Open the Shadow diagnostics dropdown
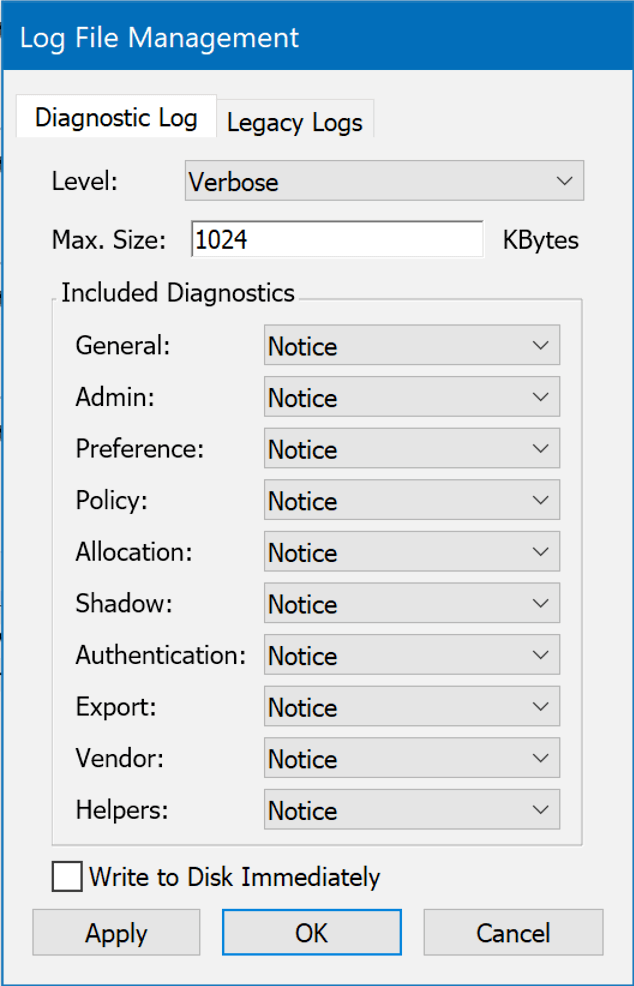Viewport: 634px width, 986px height. [x=411, y=604]
